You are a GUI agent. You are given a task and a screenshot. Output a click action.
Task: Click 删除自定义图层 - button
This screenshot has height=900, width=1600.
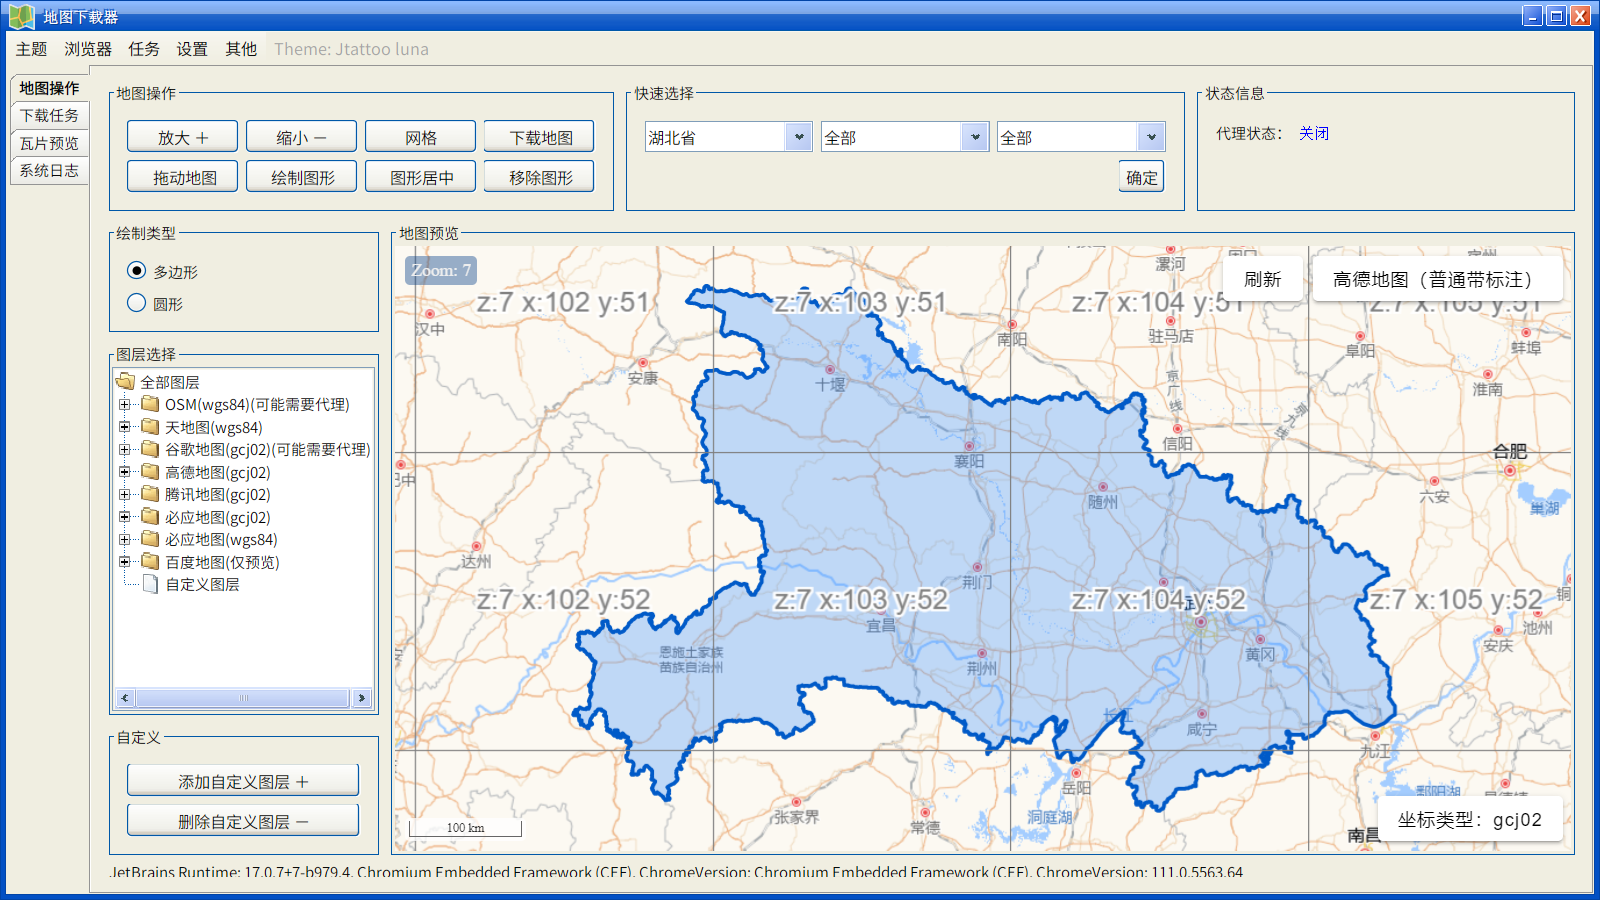tap(243, 821)
